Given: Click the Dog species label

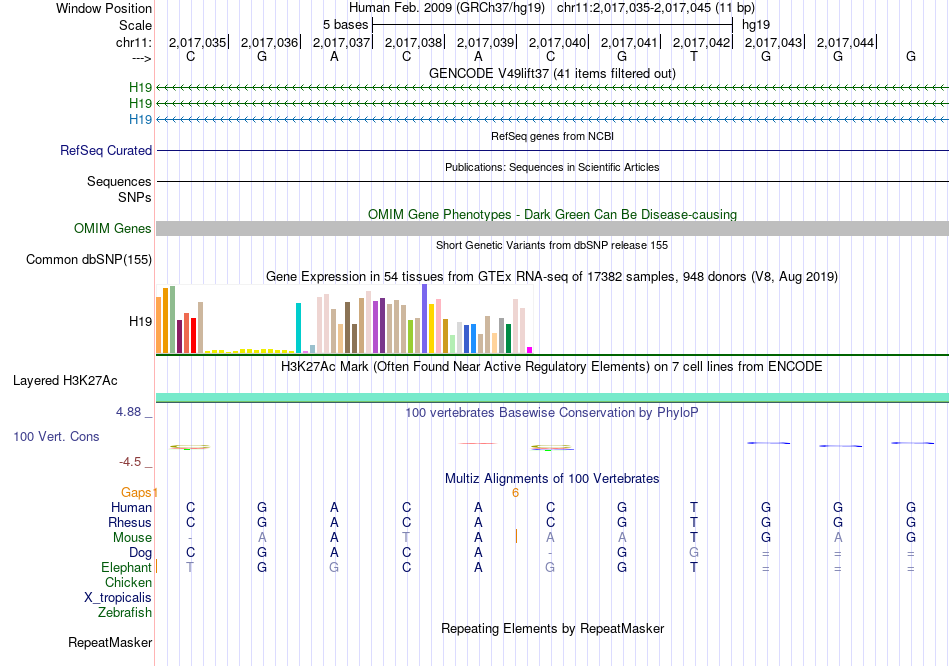Looking at the screenshot, I should pyautogui.click(x=141, y=552).
